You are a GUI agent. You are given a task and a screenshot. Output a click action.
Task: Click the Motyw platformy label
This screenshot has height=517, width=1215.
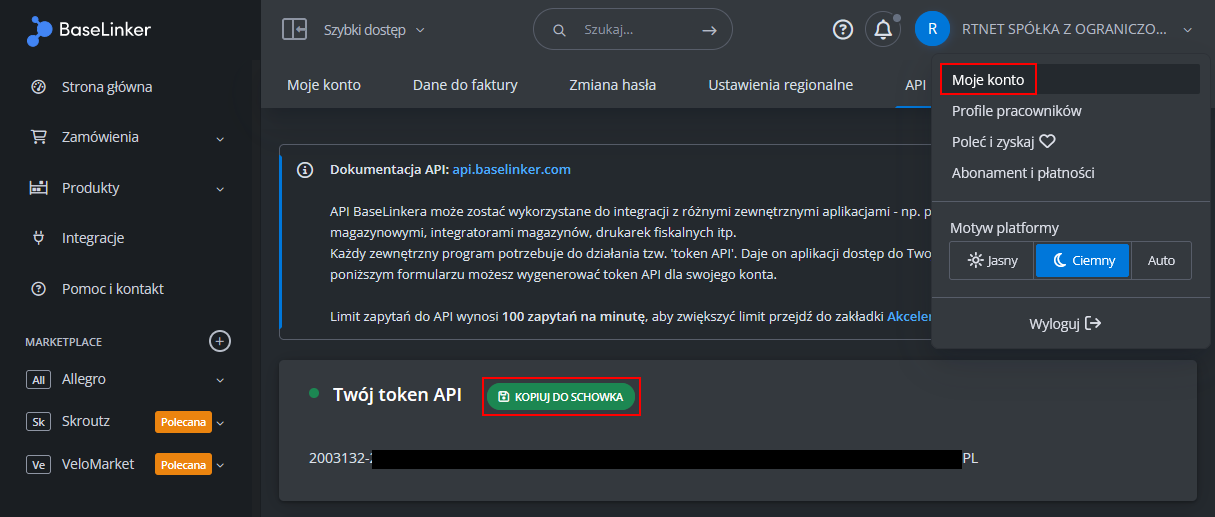[x=1004, y=228]
